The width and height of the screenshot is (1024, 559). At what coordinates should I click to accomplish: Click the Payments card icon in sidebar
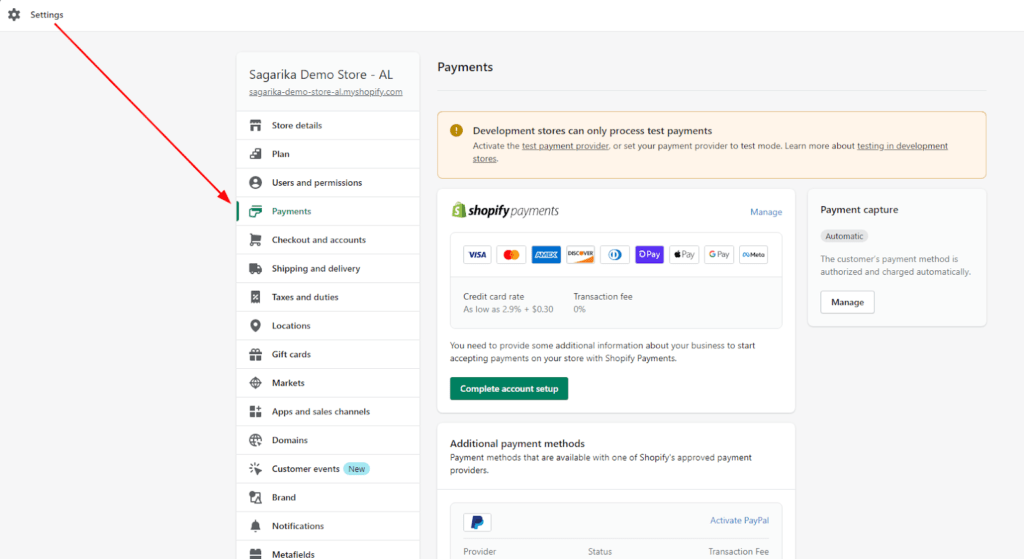click(255, 211)
